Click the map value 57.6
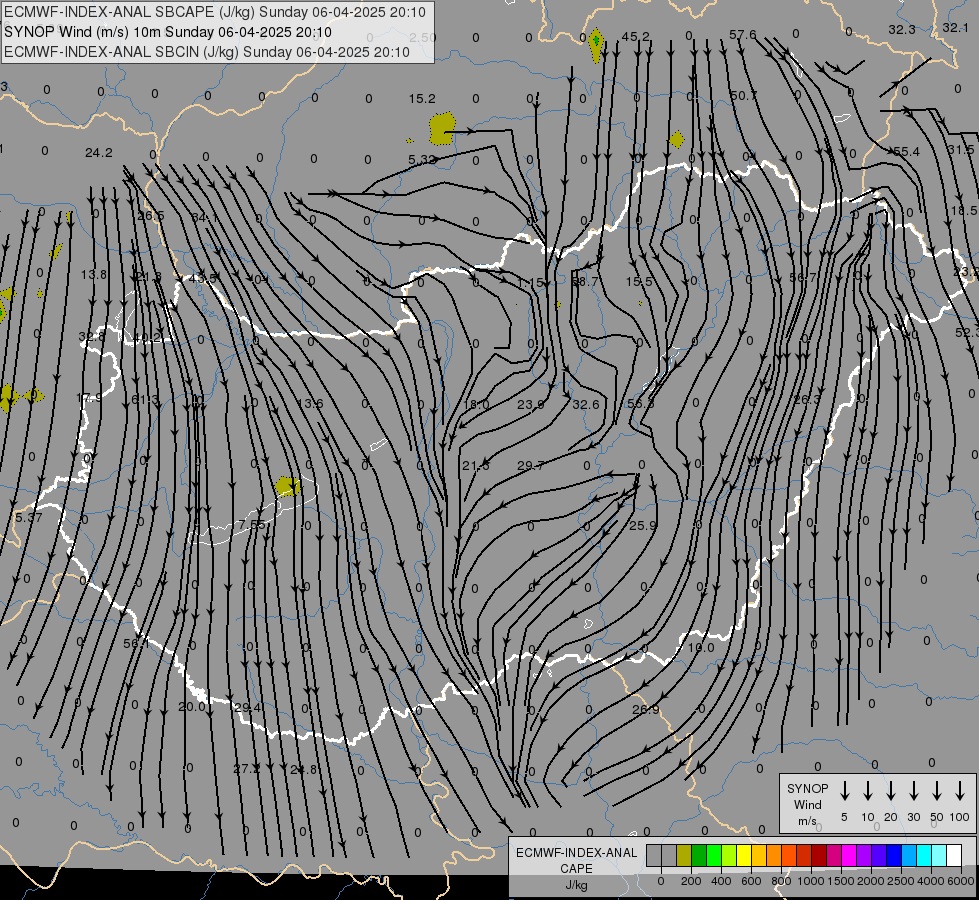The width and height of the screenshot is (979, 900). 742,34
